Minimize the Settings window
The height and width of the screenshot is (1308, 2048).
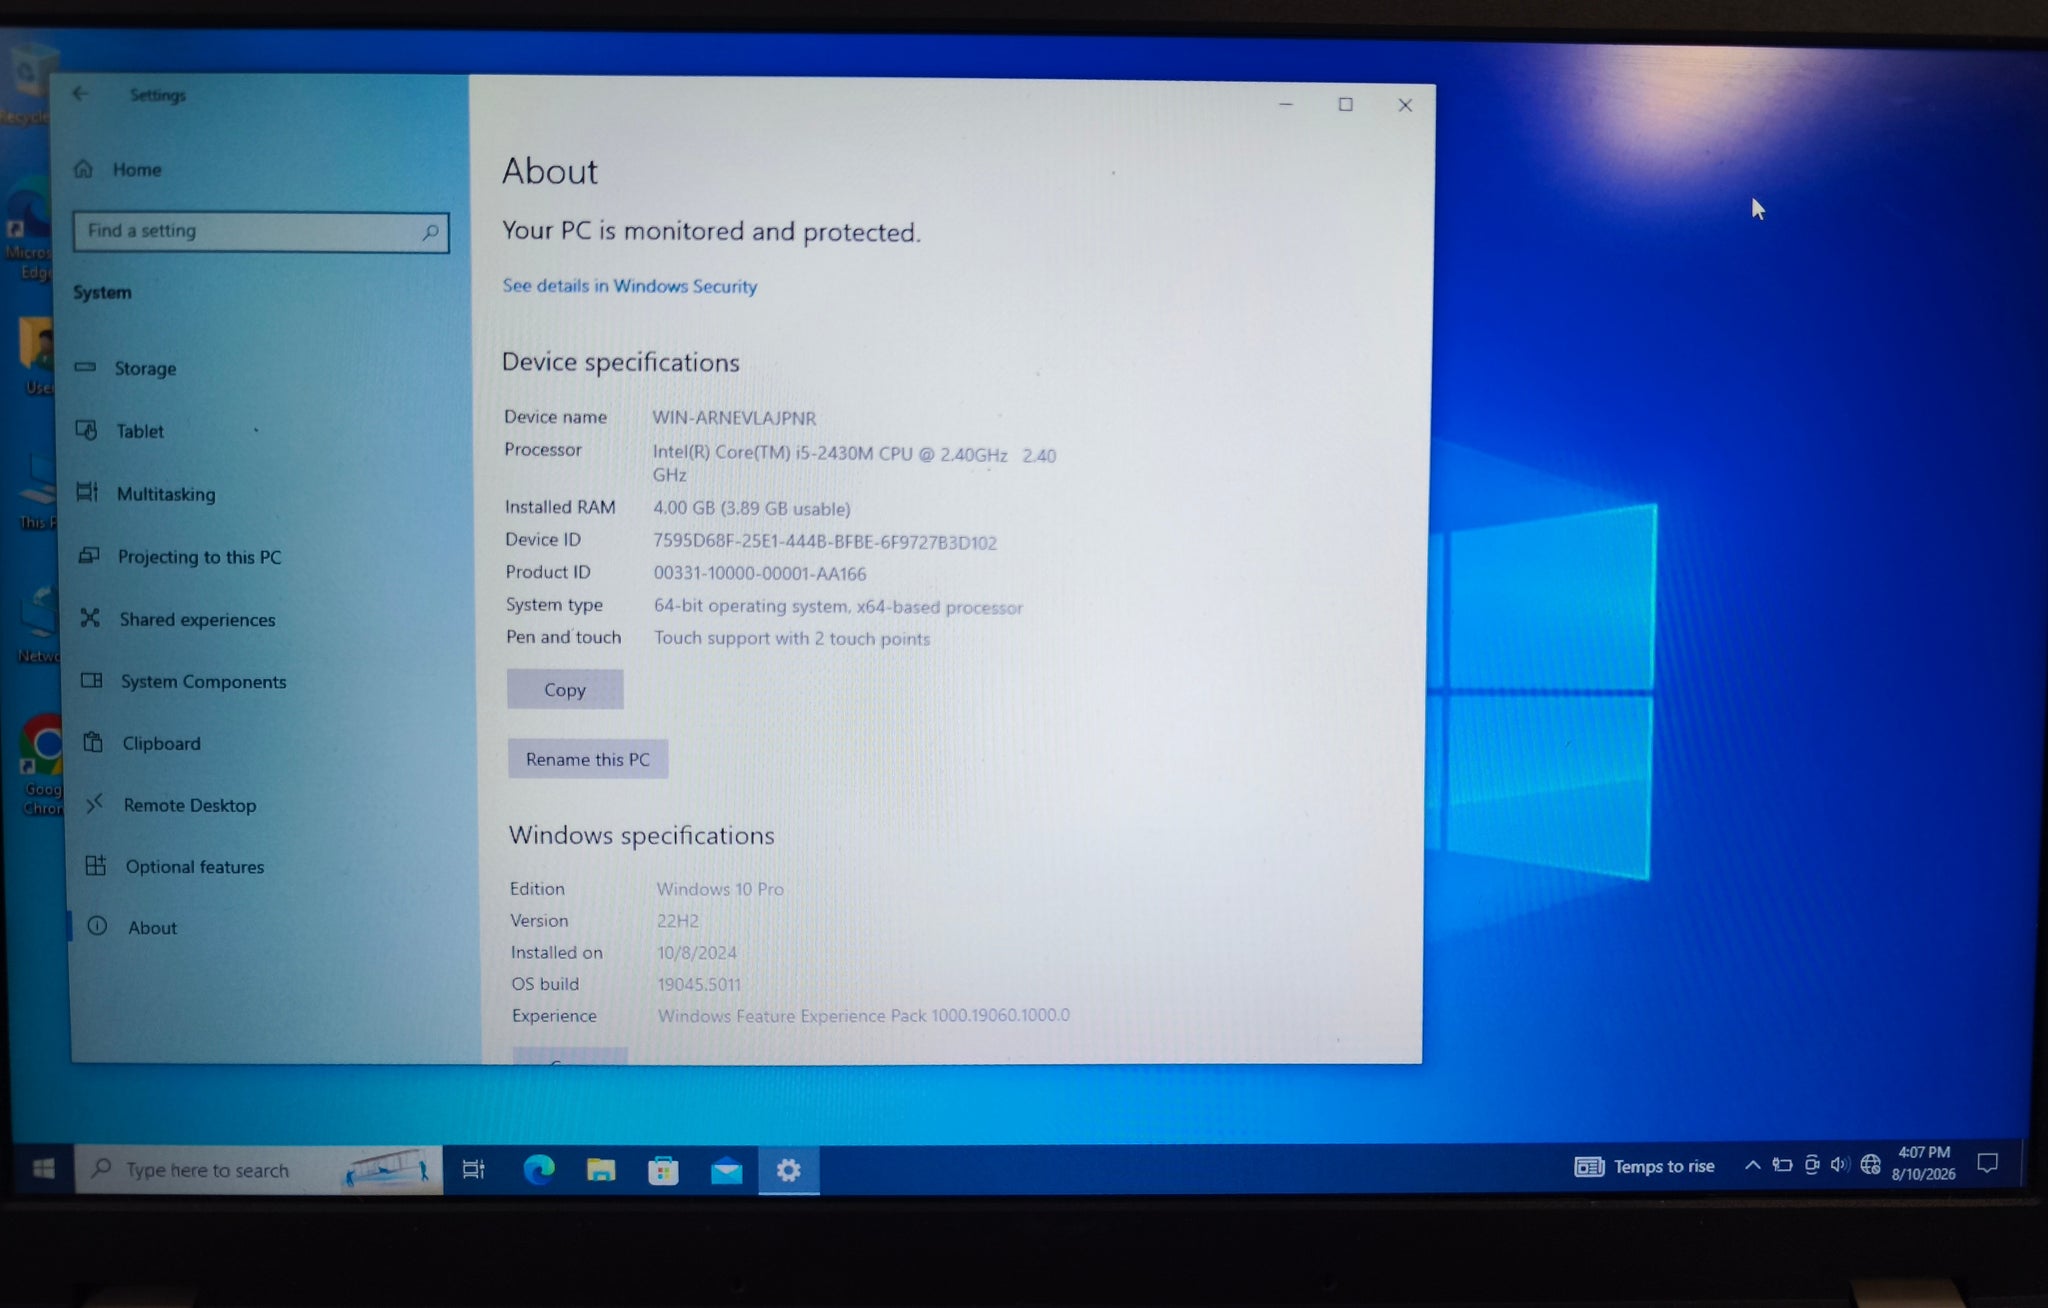[1286, 104]
